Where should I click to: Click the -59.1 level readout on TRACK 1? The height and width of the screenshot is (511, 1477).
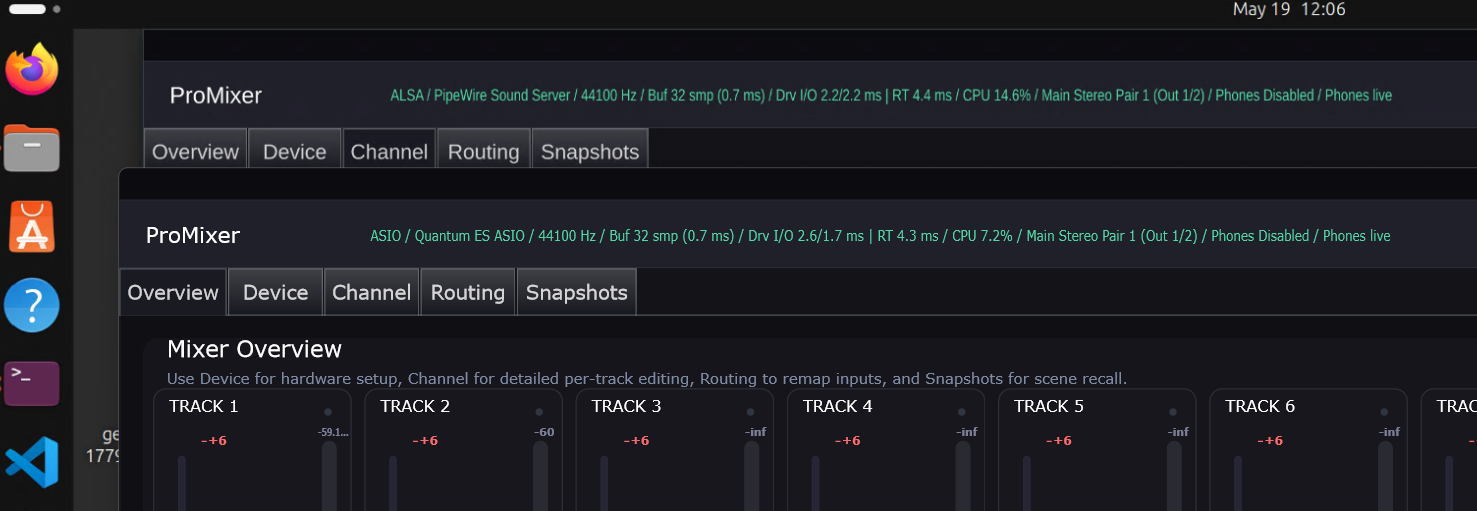coord(333,432)
